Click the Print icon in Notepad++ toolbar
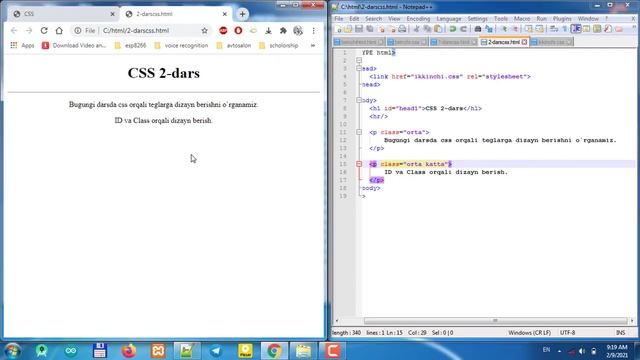 [x=402, y=29]
